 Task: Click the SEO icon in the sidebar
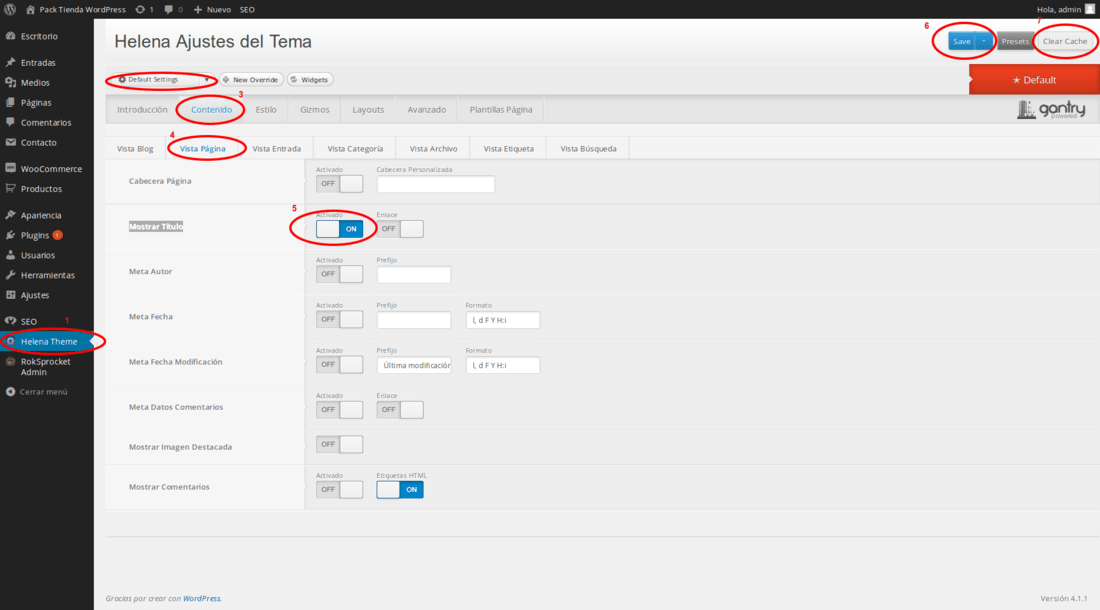click(11, 321)
